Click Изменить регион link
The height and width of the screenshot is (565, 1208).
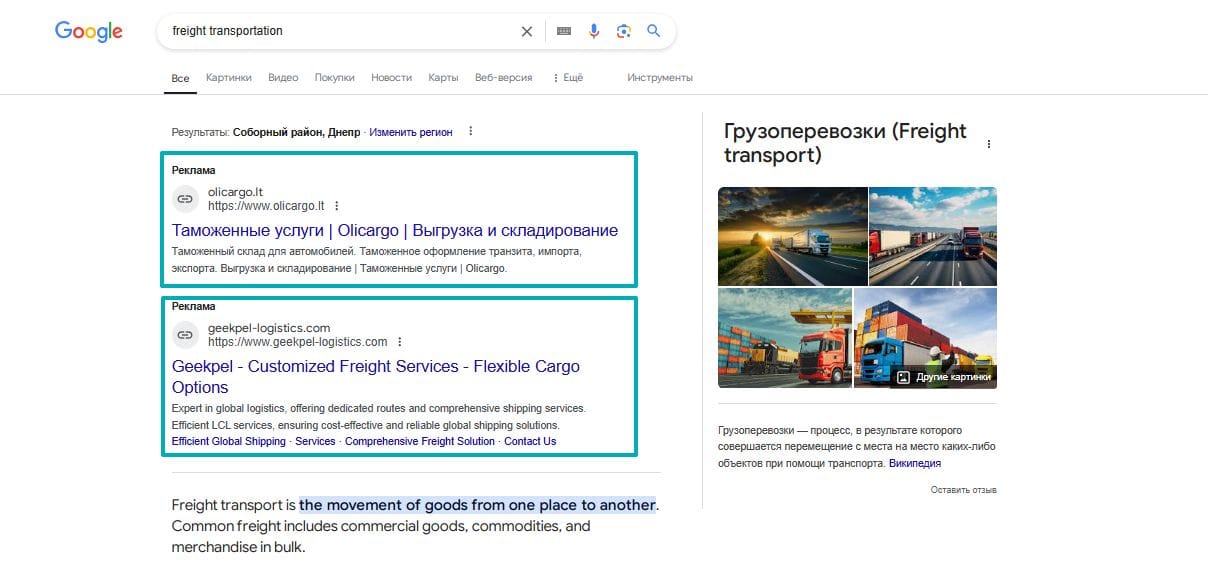coord(411,132)
